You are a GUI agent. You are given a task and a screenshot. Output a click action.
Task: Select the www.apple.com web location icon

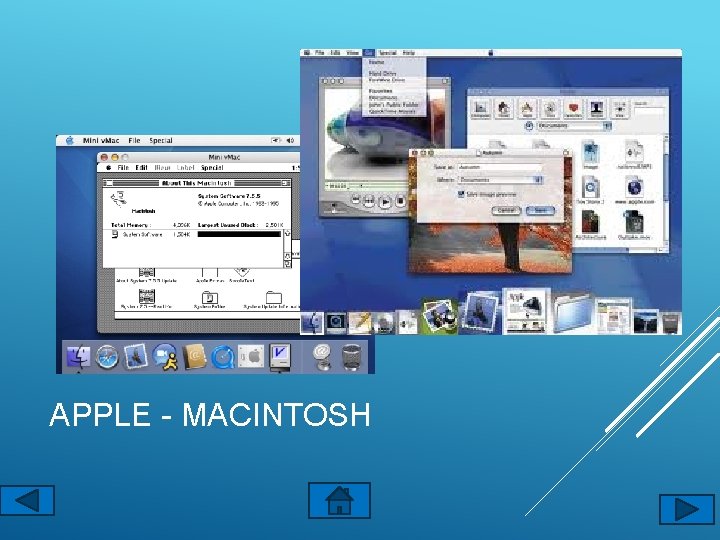634,191
